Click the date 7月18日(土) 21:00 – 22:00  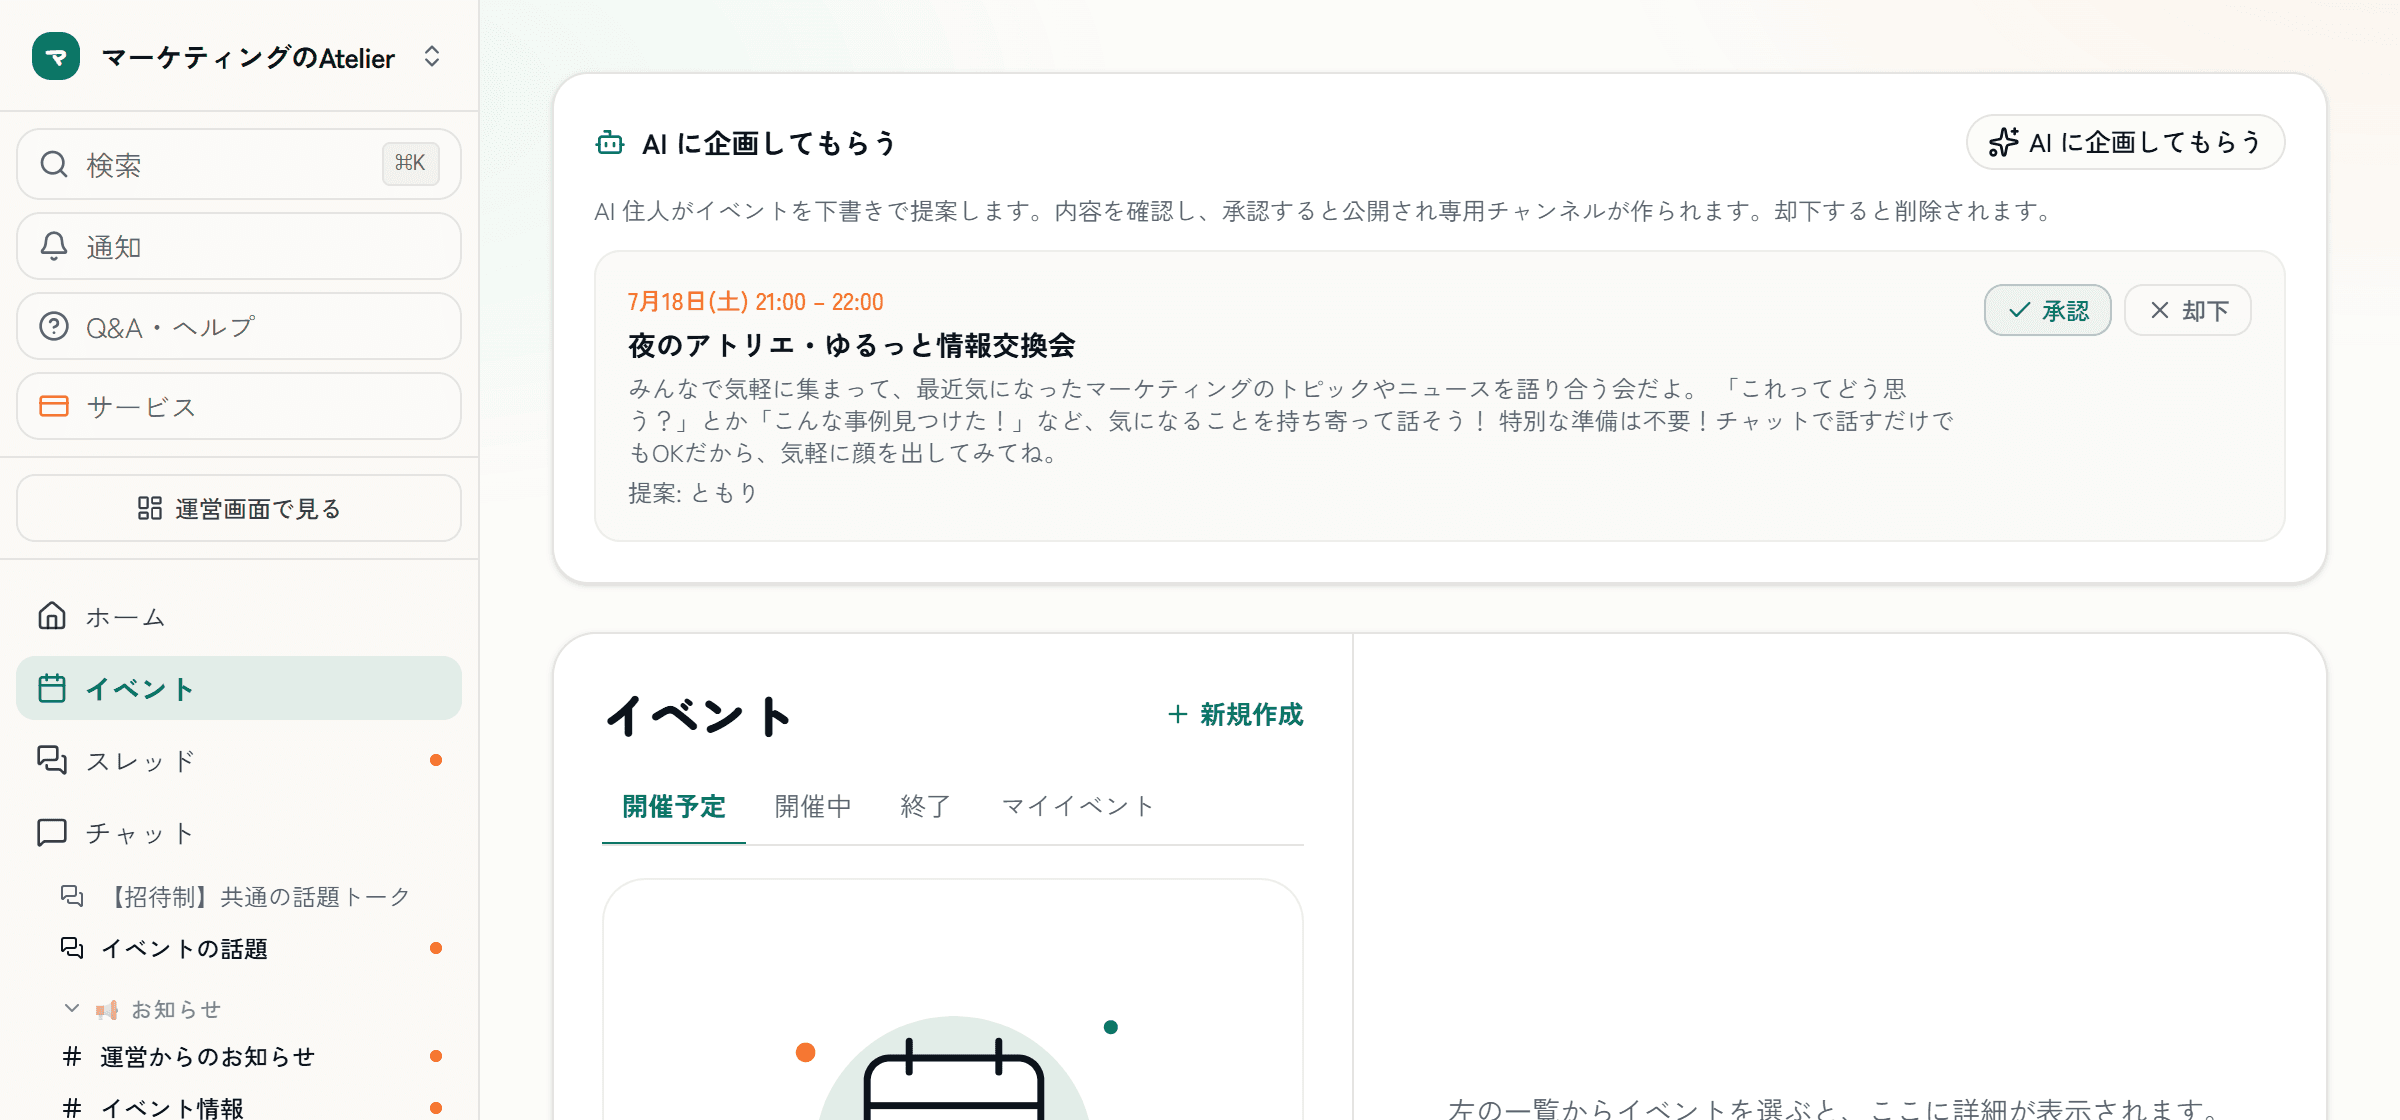coord(755,302)
